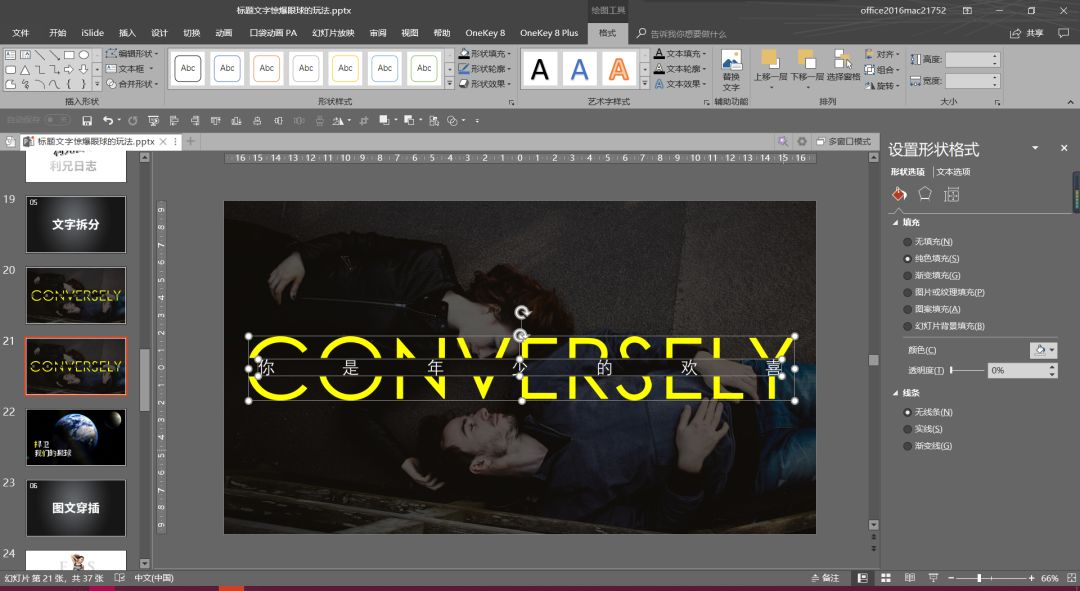
Task: Select slide 22 earth thumbnail
Action: [76, 437]
